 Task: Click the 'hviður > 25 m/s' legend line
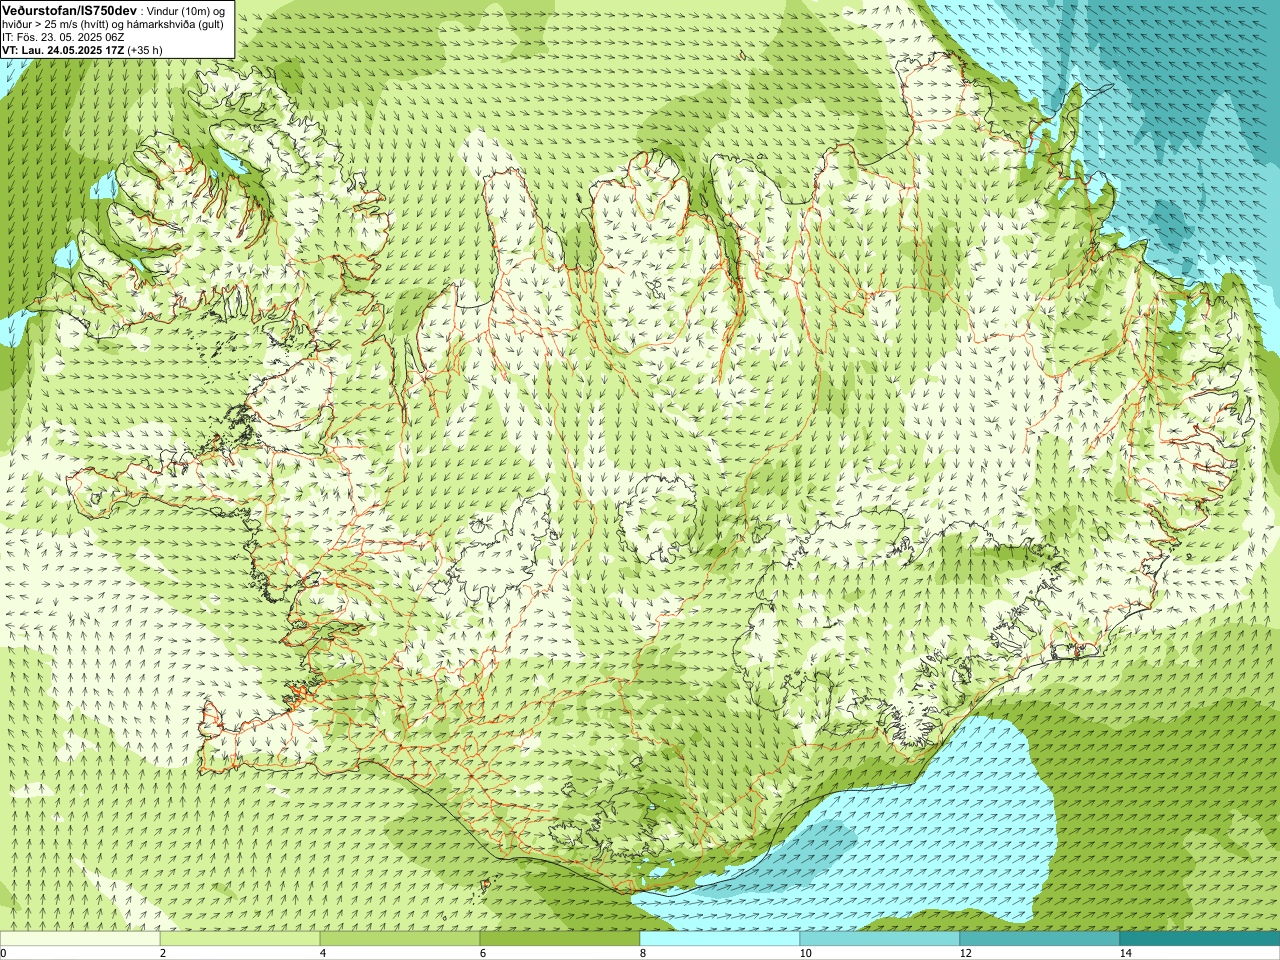click(113, 24)
